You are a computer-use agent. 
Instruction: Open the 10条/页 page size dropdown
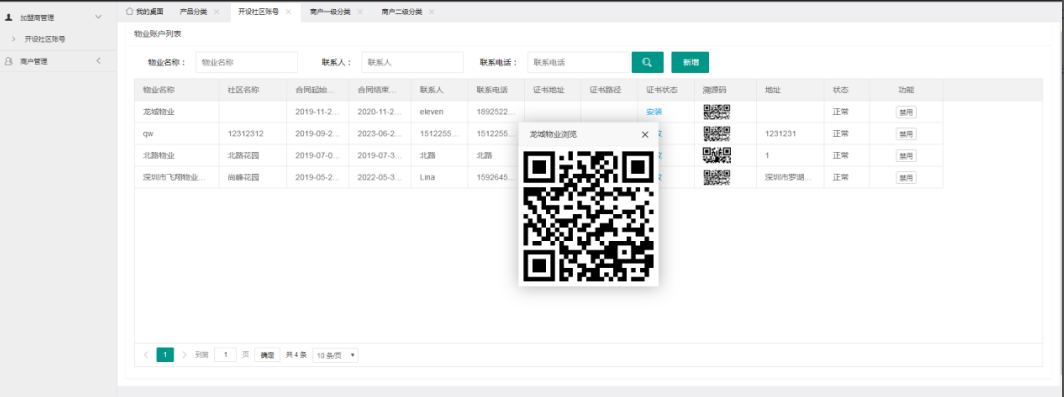(335, 355)
